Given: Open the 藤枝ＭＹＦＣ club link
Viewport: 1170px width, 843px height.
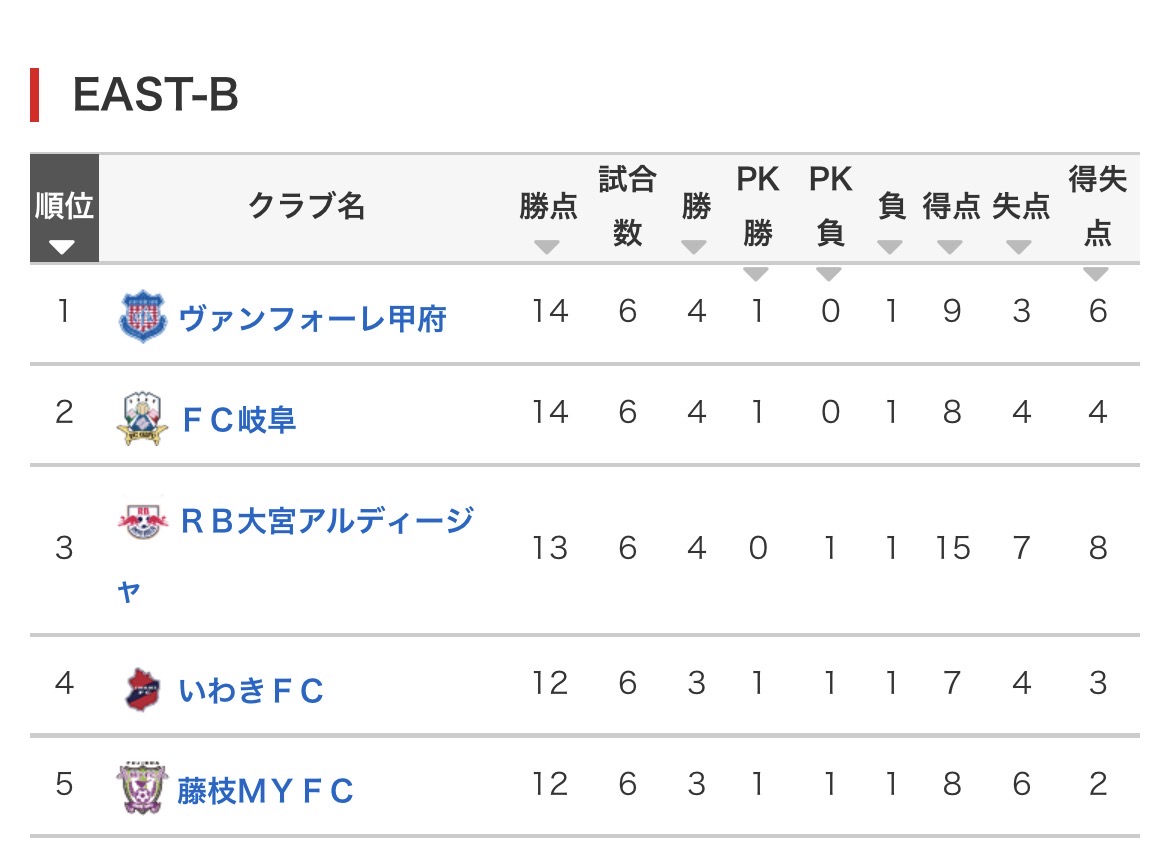Looking at the screenshot, I should [265, 790].
